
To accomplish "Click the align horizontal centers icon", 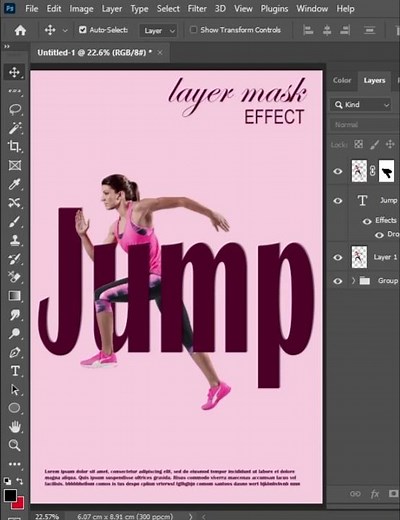I will [327, 30].
